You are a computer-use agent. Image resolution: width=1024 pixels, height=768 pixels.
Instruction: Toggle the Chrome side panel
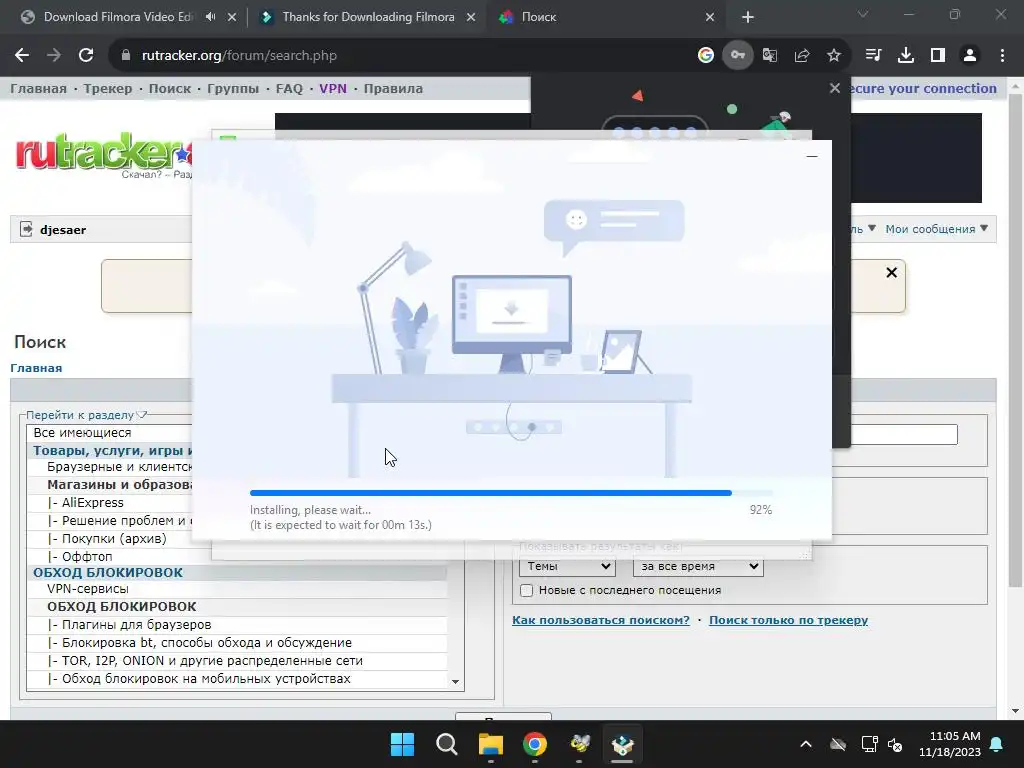938,56
